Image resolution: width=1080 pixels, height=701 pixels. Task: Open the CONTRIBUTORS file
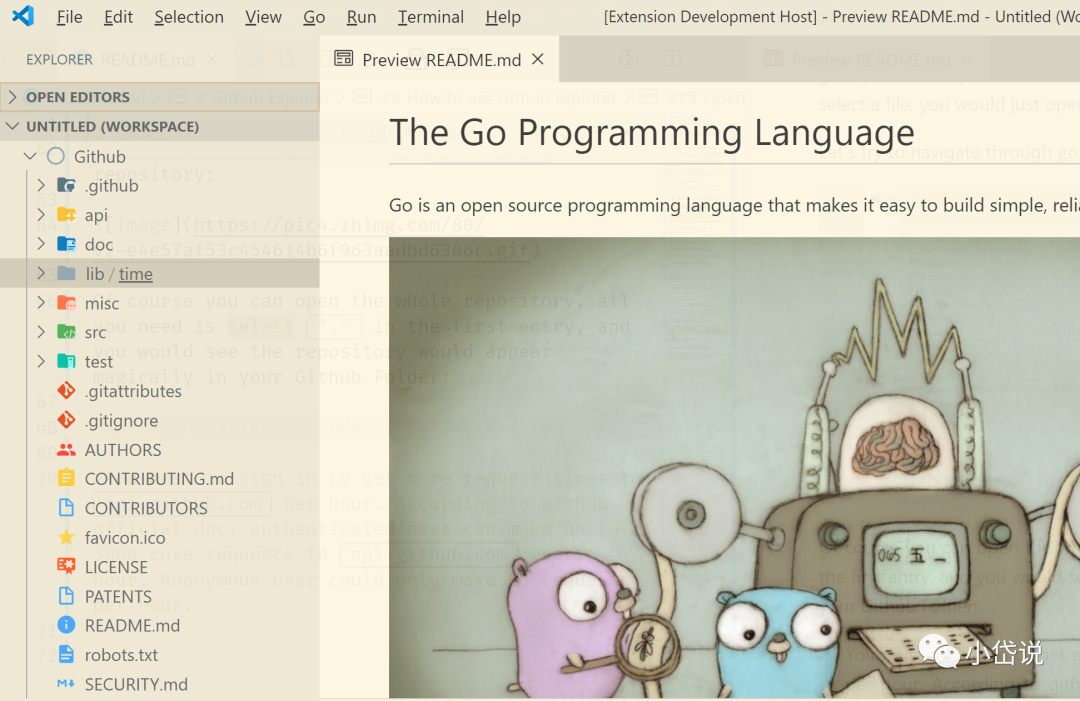click(x=146, y=509)
